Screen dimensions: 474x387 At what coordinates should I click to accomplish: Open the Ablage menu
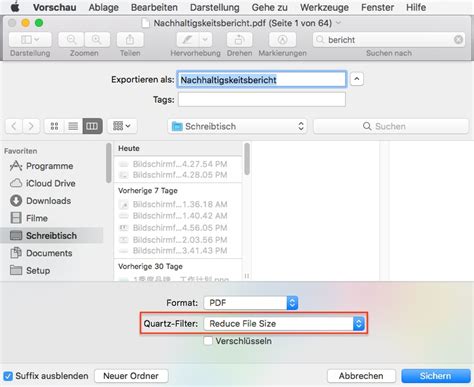103,7
